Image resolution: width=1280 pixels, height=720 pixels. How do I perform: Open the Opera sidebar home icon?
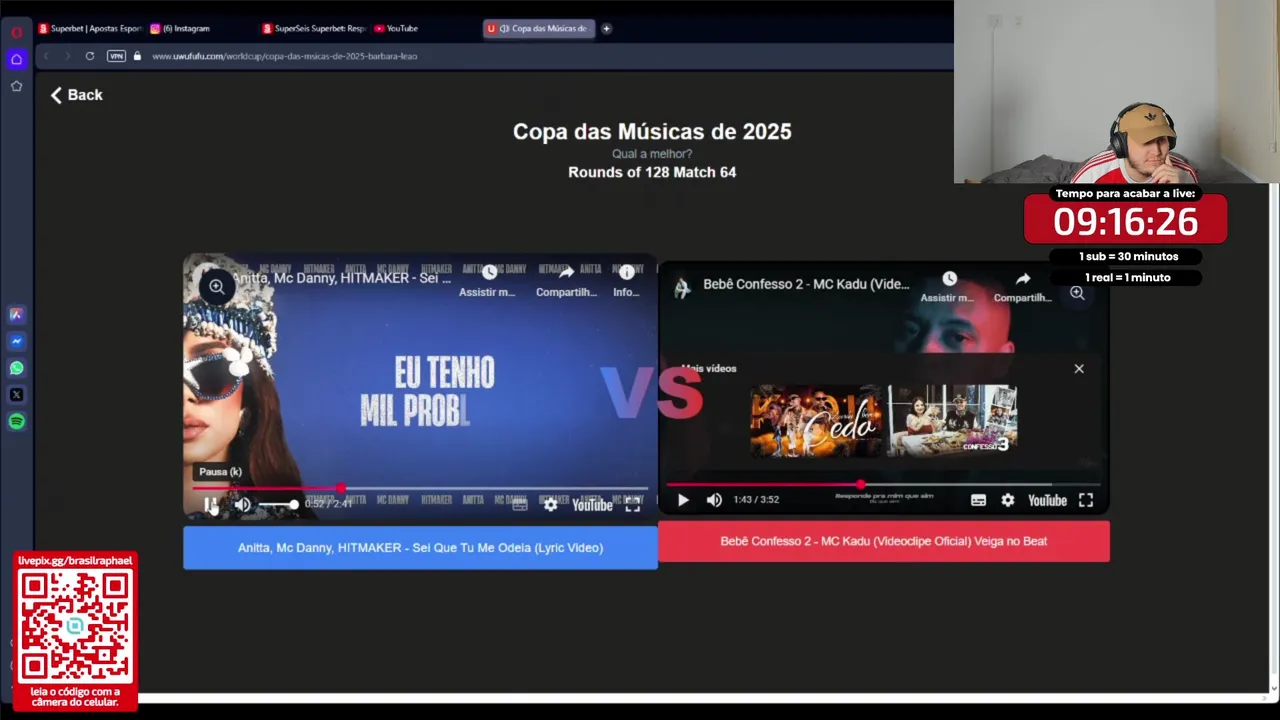click(x=16, y=59)
